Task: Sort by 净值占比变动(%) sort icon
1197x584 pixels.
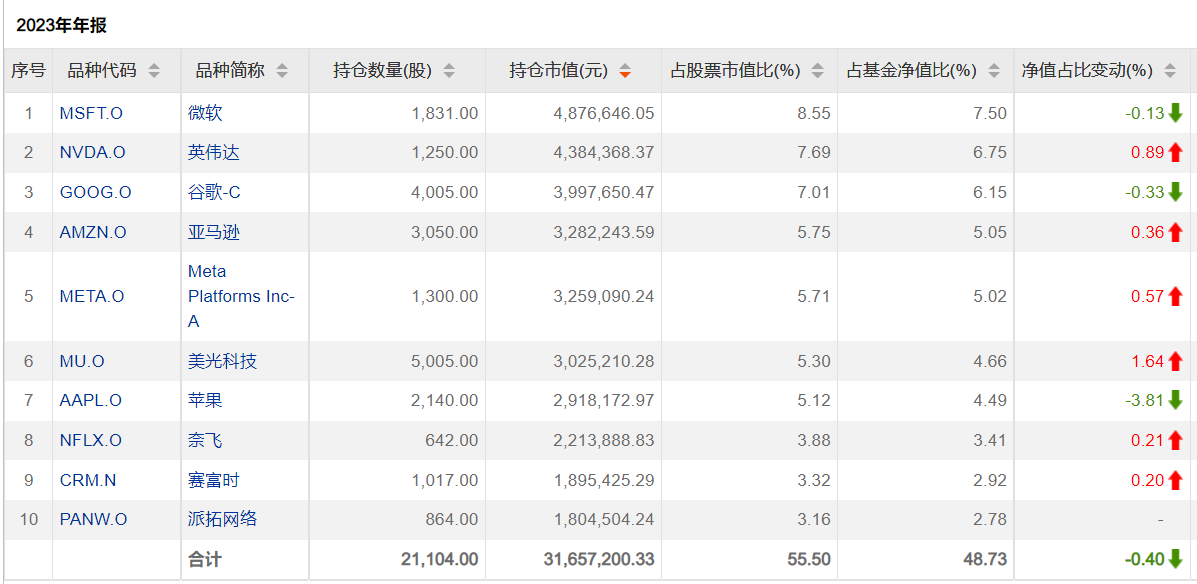Action: point(1170,71)
